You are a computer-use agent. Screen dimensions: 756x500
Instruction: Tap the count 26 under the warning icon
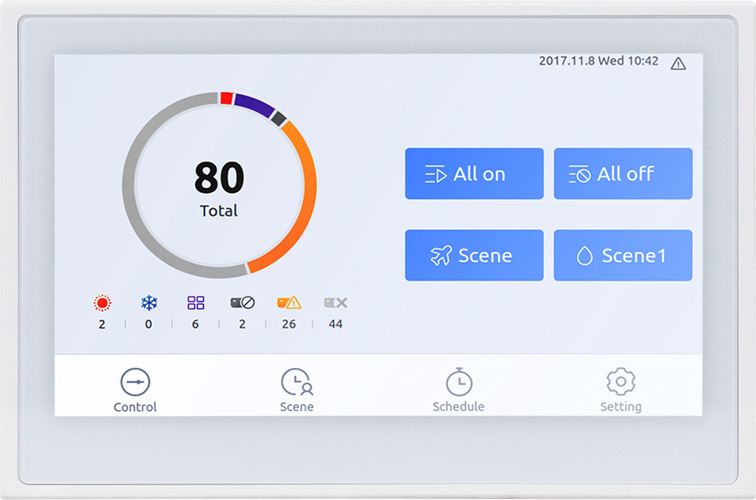coord(289,324)
